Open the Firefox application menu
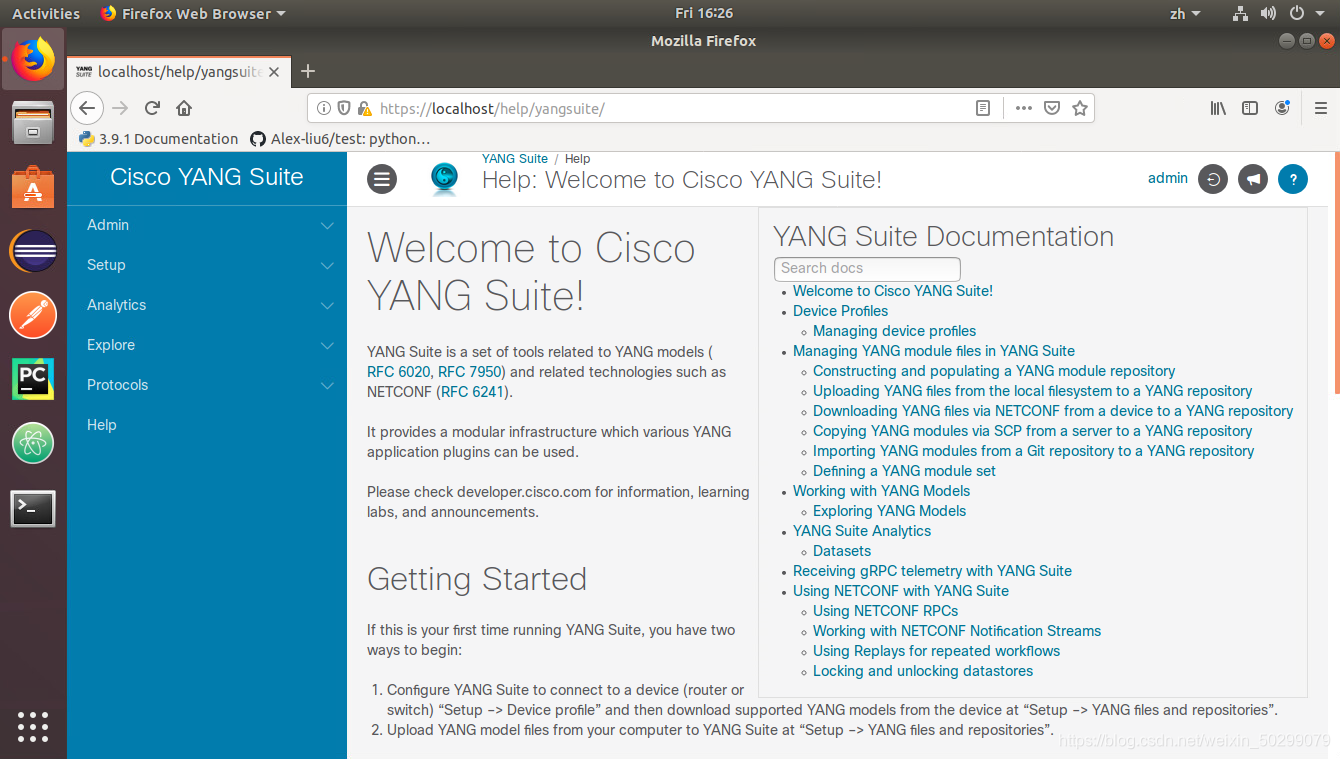The width and height of the screenshot is (1340, 759). 1321,108
